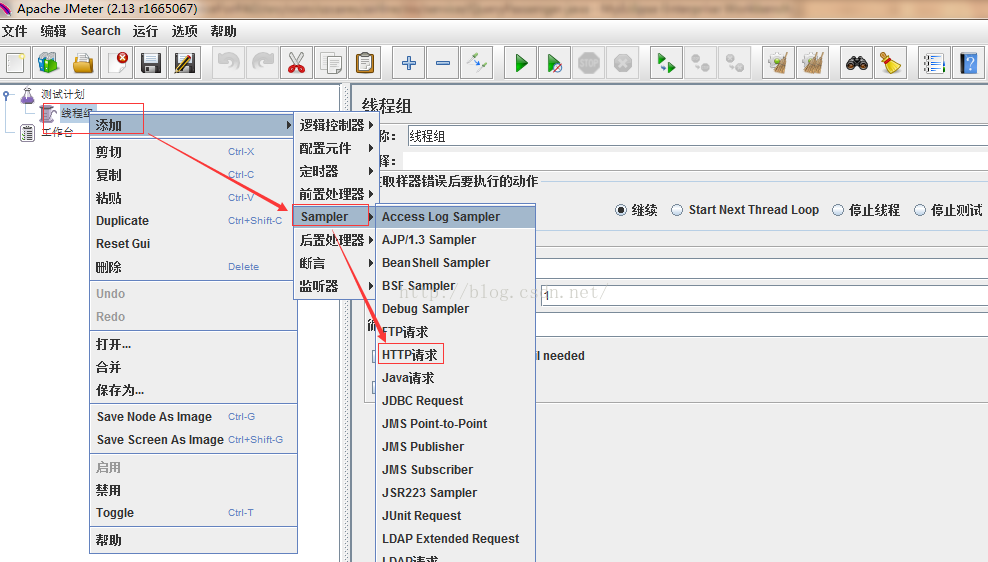Click the Redo arrow icon
Screen dimensions: 988x562
pyautogui.click(x=263, y=63)
